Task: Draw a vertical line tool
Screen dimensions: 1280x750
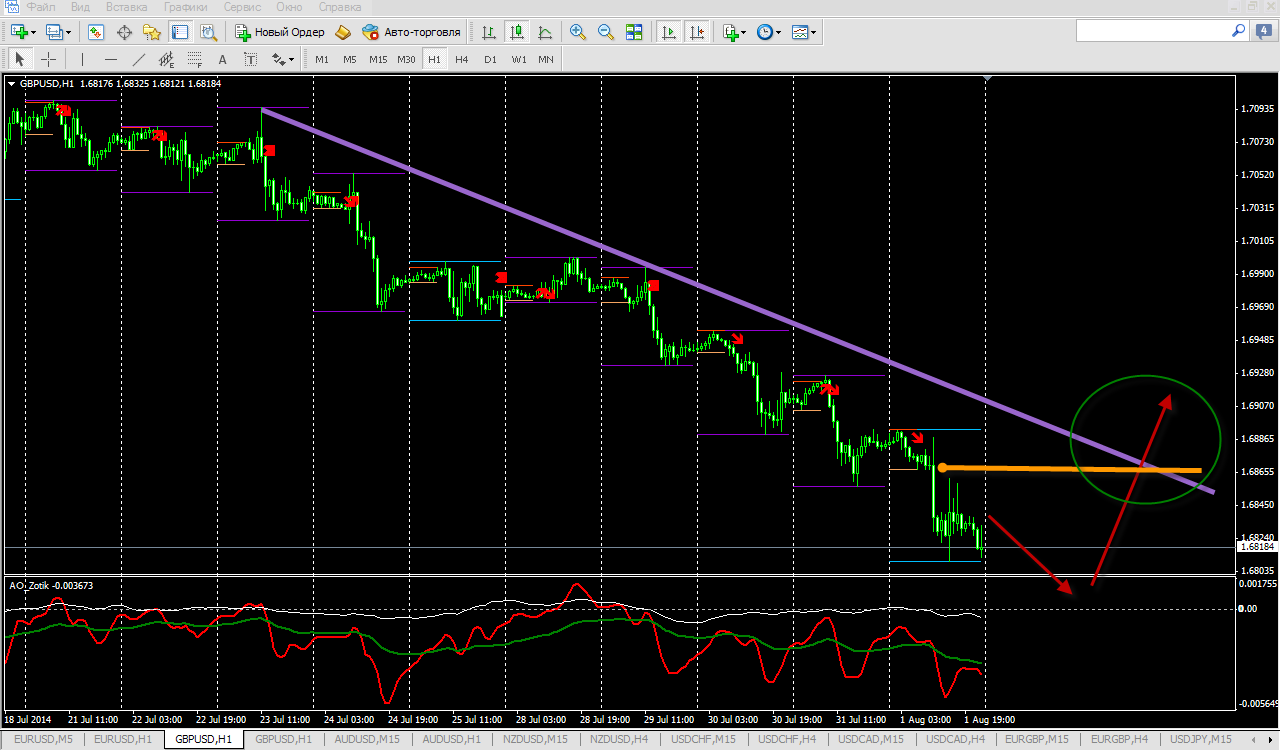Action: pyautogui.click(x=83, y=59)
